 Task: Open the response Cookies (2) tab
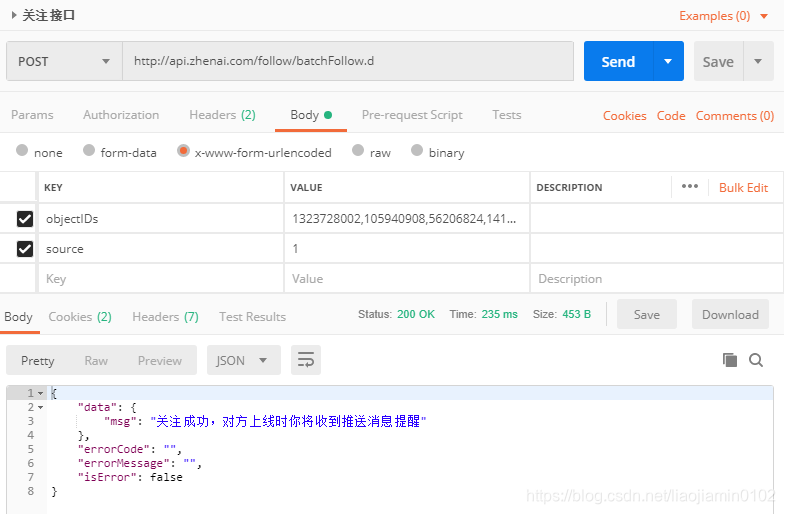80,317
